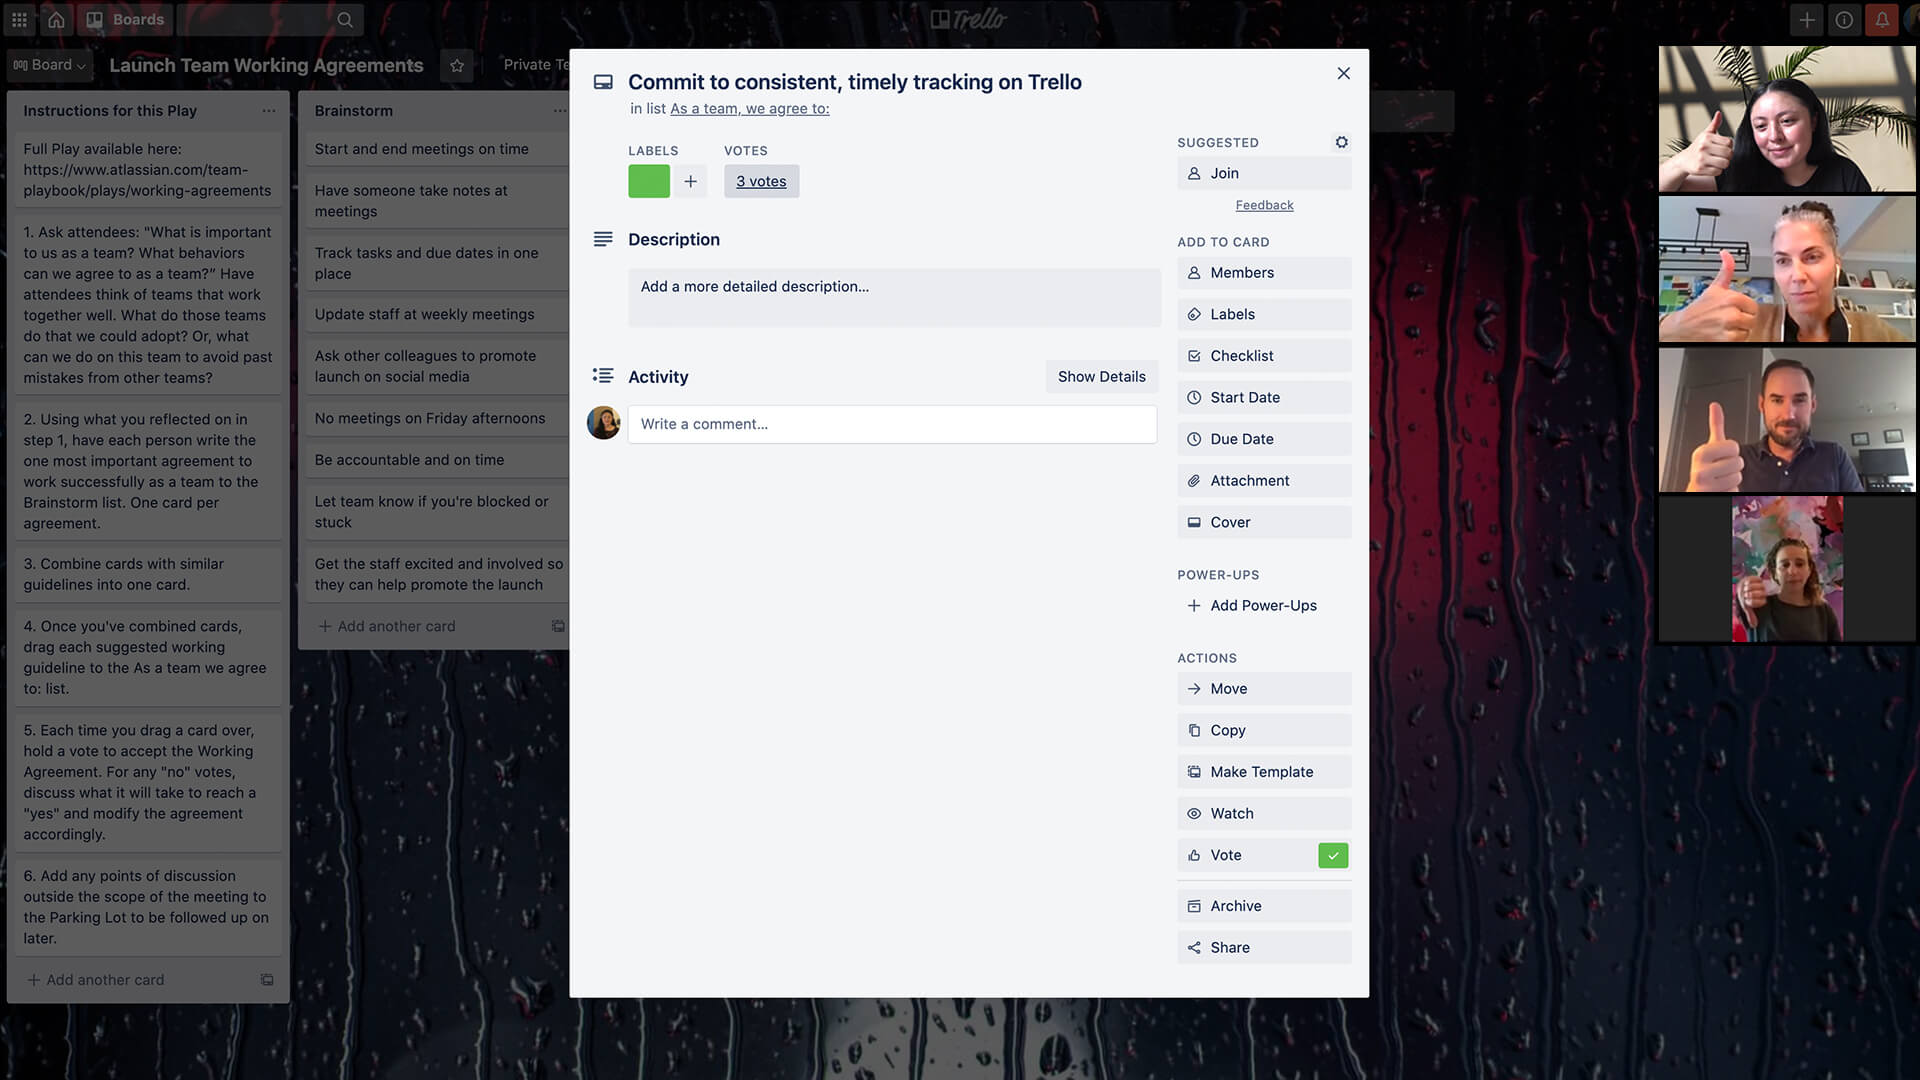Open the Boards menu in the header
The image size is (1920, 1080).
[x=124, y=19]
